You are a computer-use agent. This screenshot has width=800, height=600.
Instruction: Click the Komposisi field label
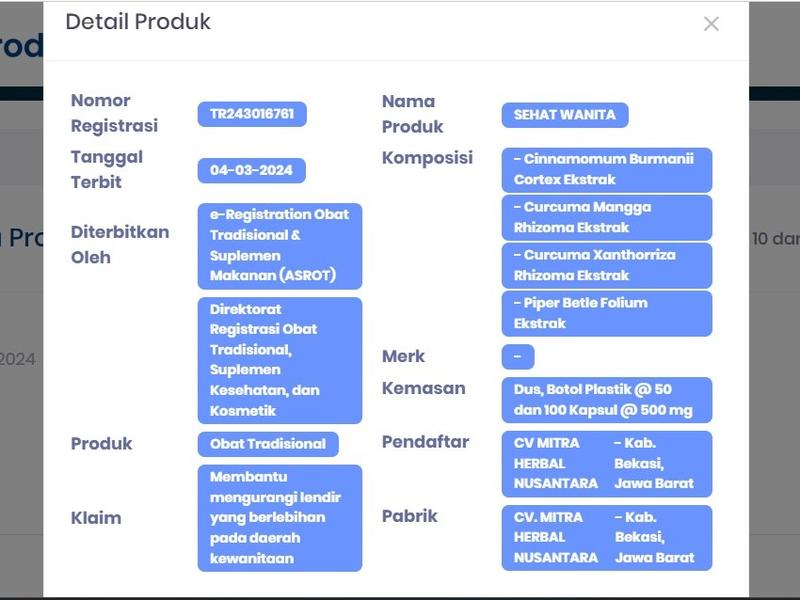427,158
